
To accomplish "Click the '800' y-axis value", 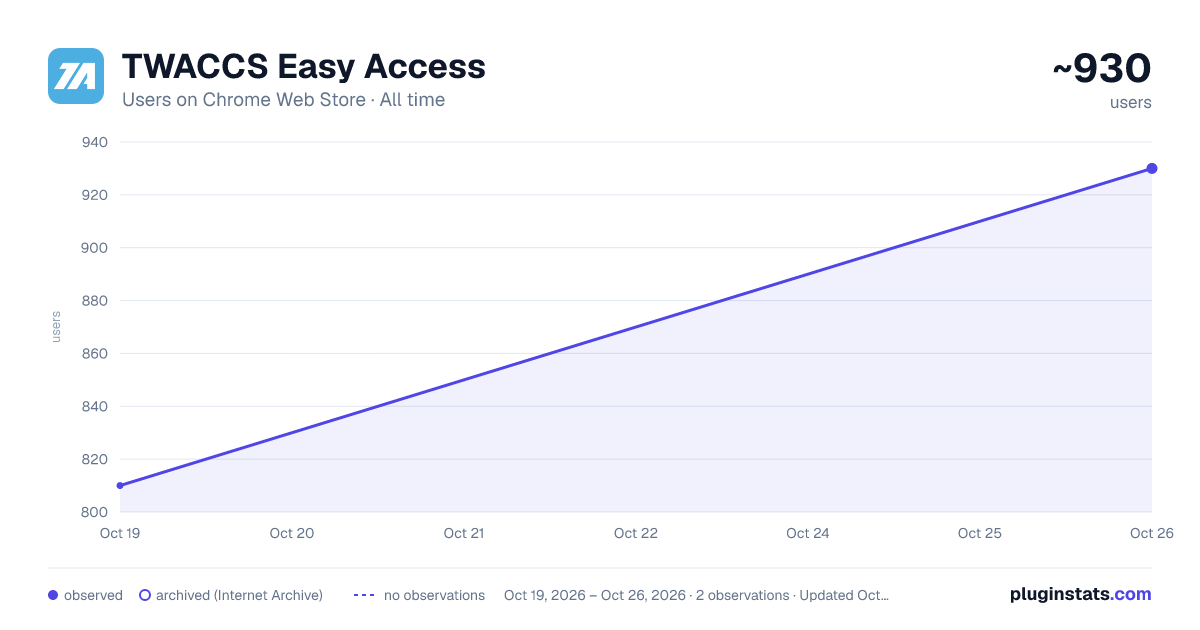I will click(x=95, y=512).
